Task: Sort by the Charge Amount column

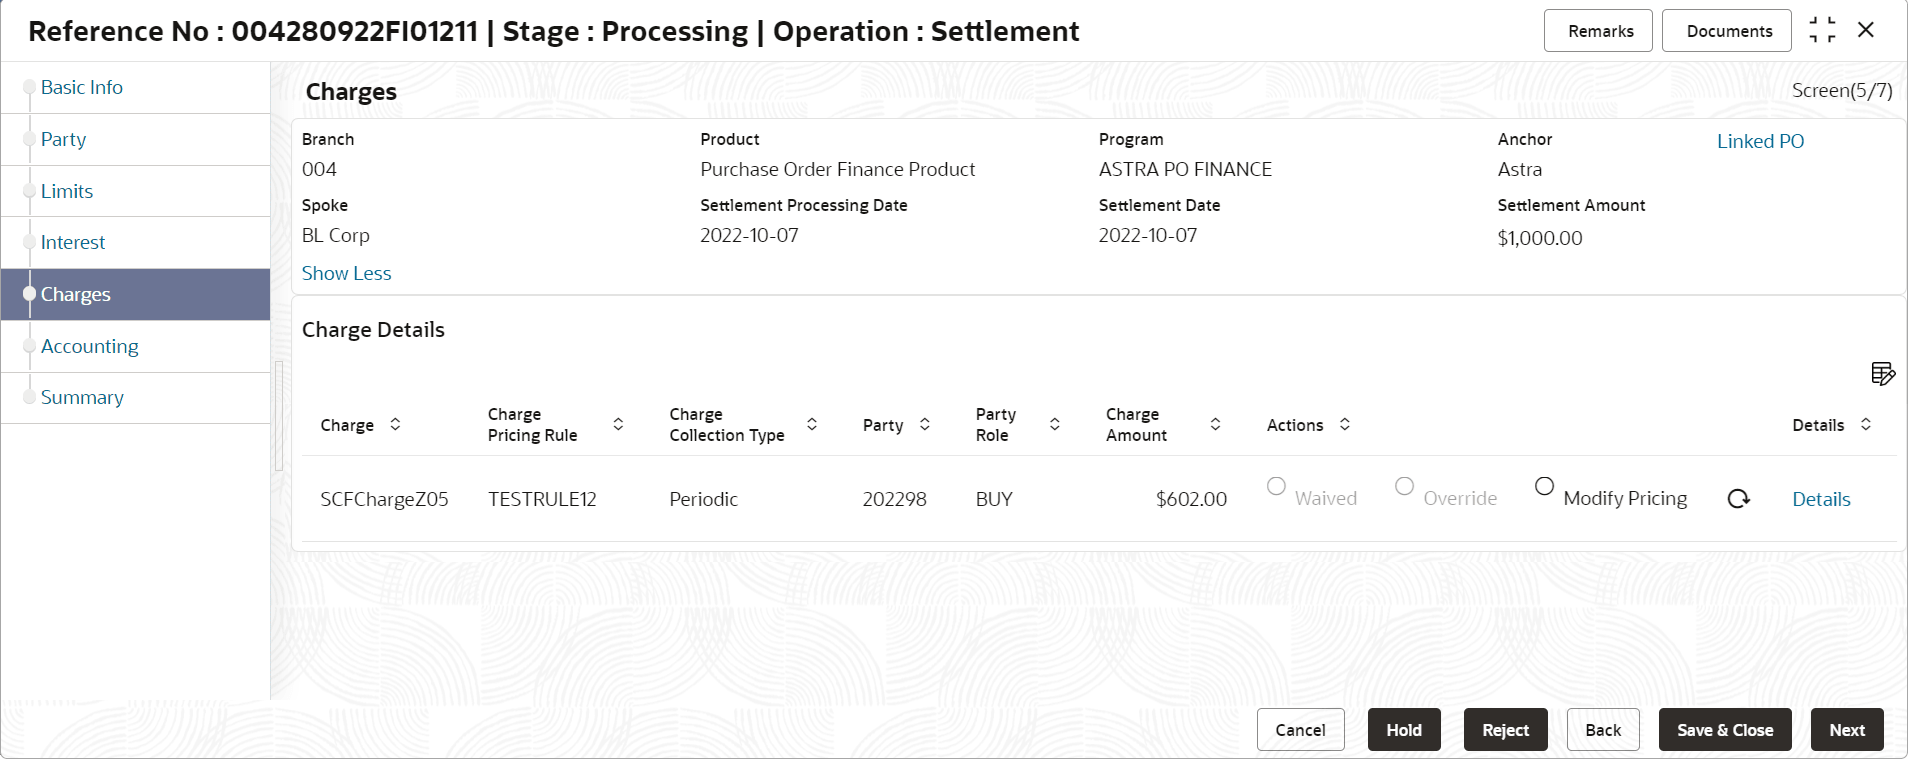Action: click(1215, 425)
